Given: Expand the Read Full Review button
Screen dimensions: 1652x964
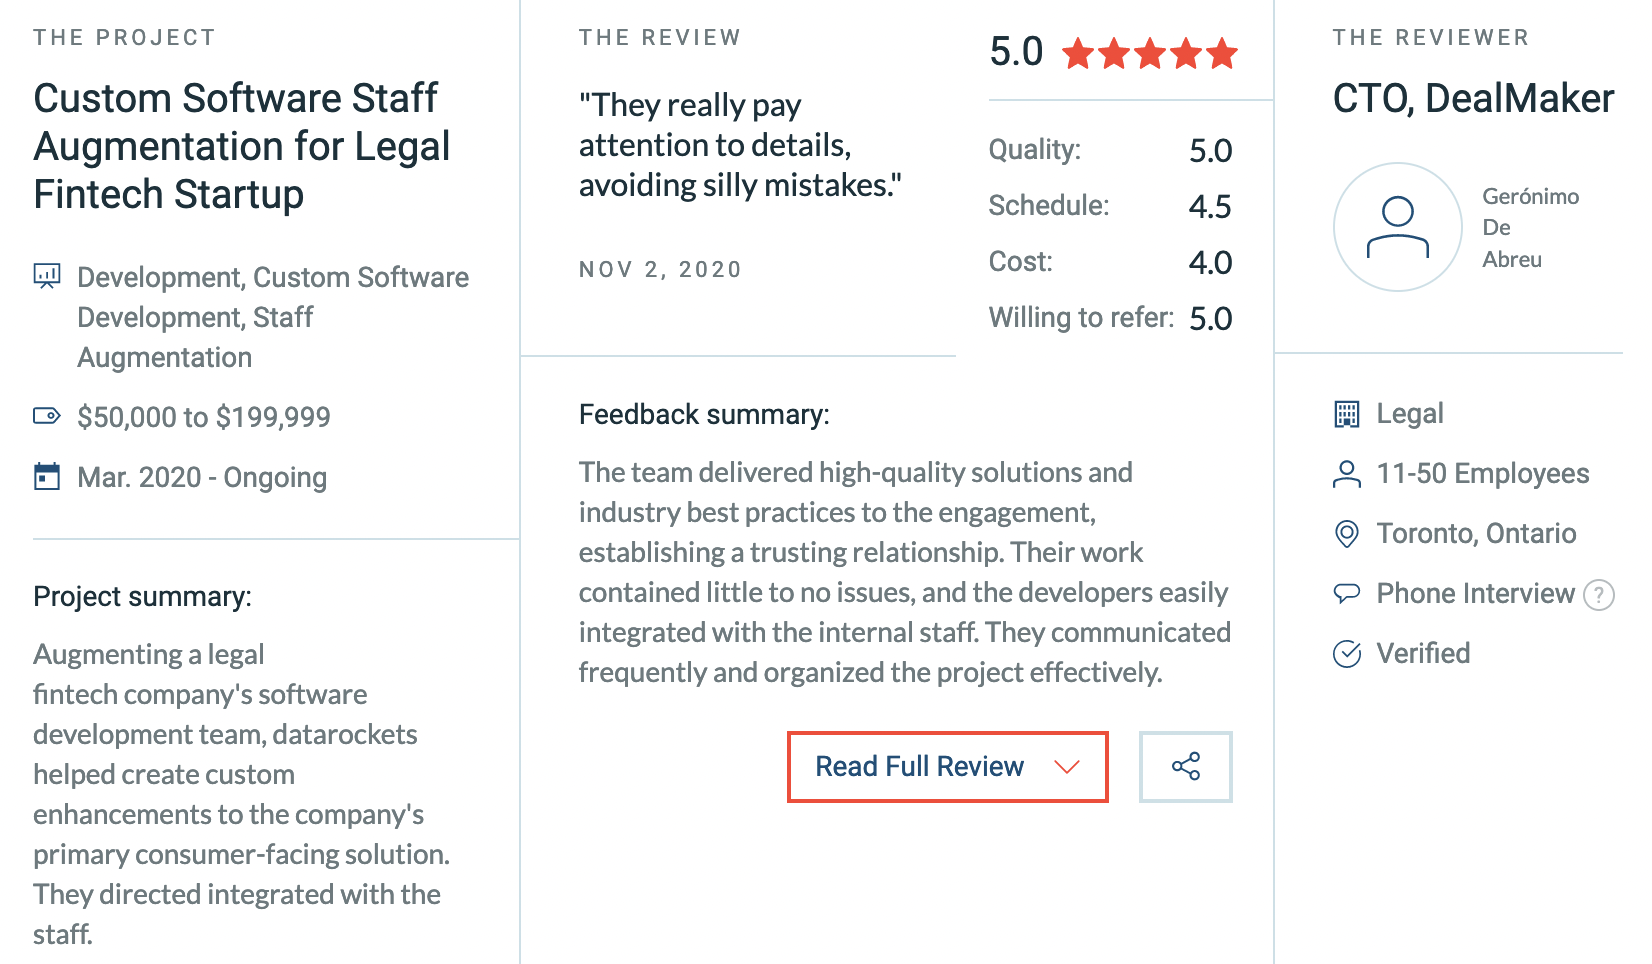Looking at the screenshot, I should (x=919, y=767).
